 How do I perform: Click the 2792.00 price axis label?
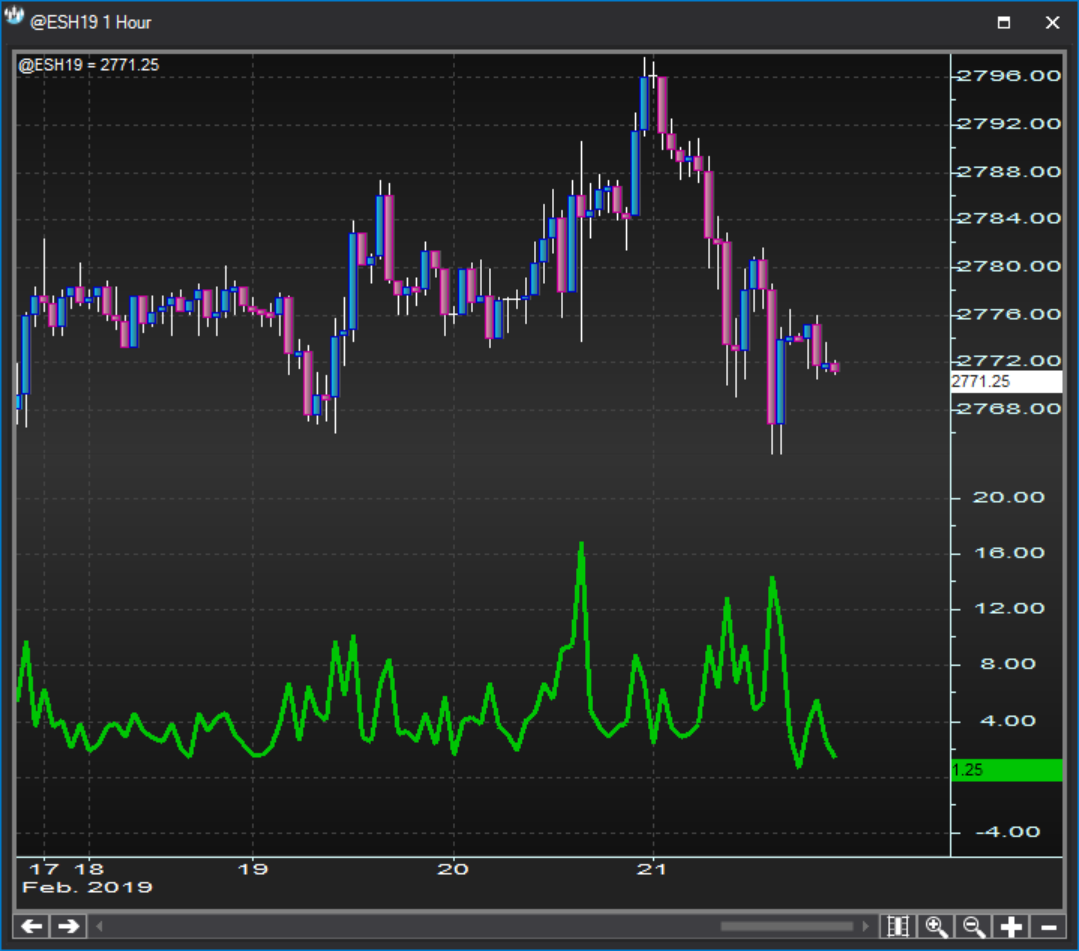1009,124
